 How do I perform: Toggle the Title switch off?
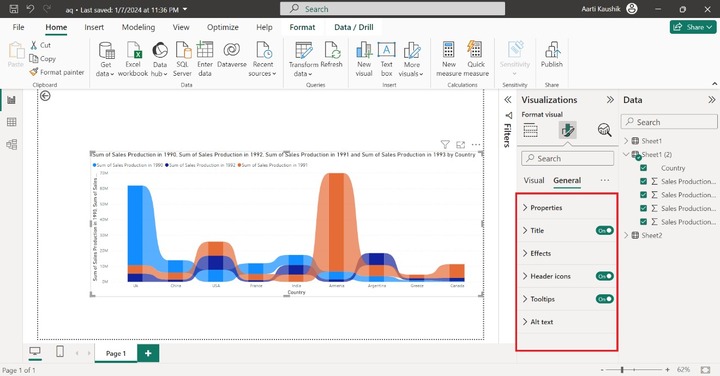click(x=605, y=230)
